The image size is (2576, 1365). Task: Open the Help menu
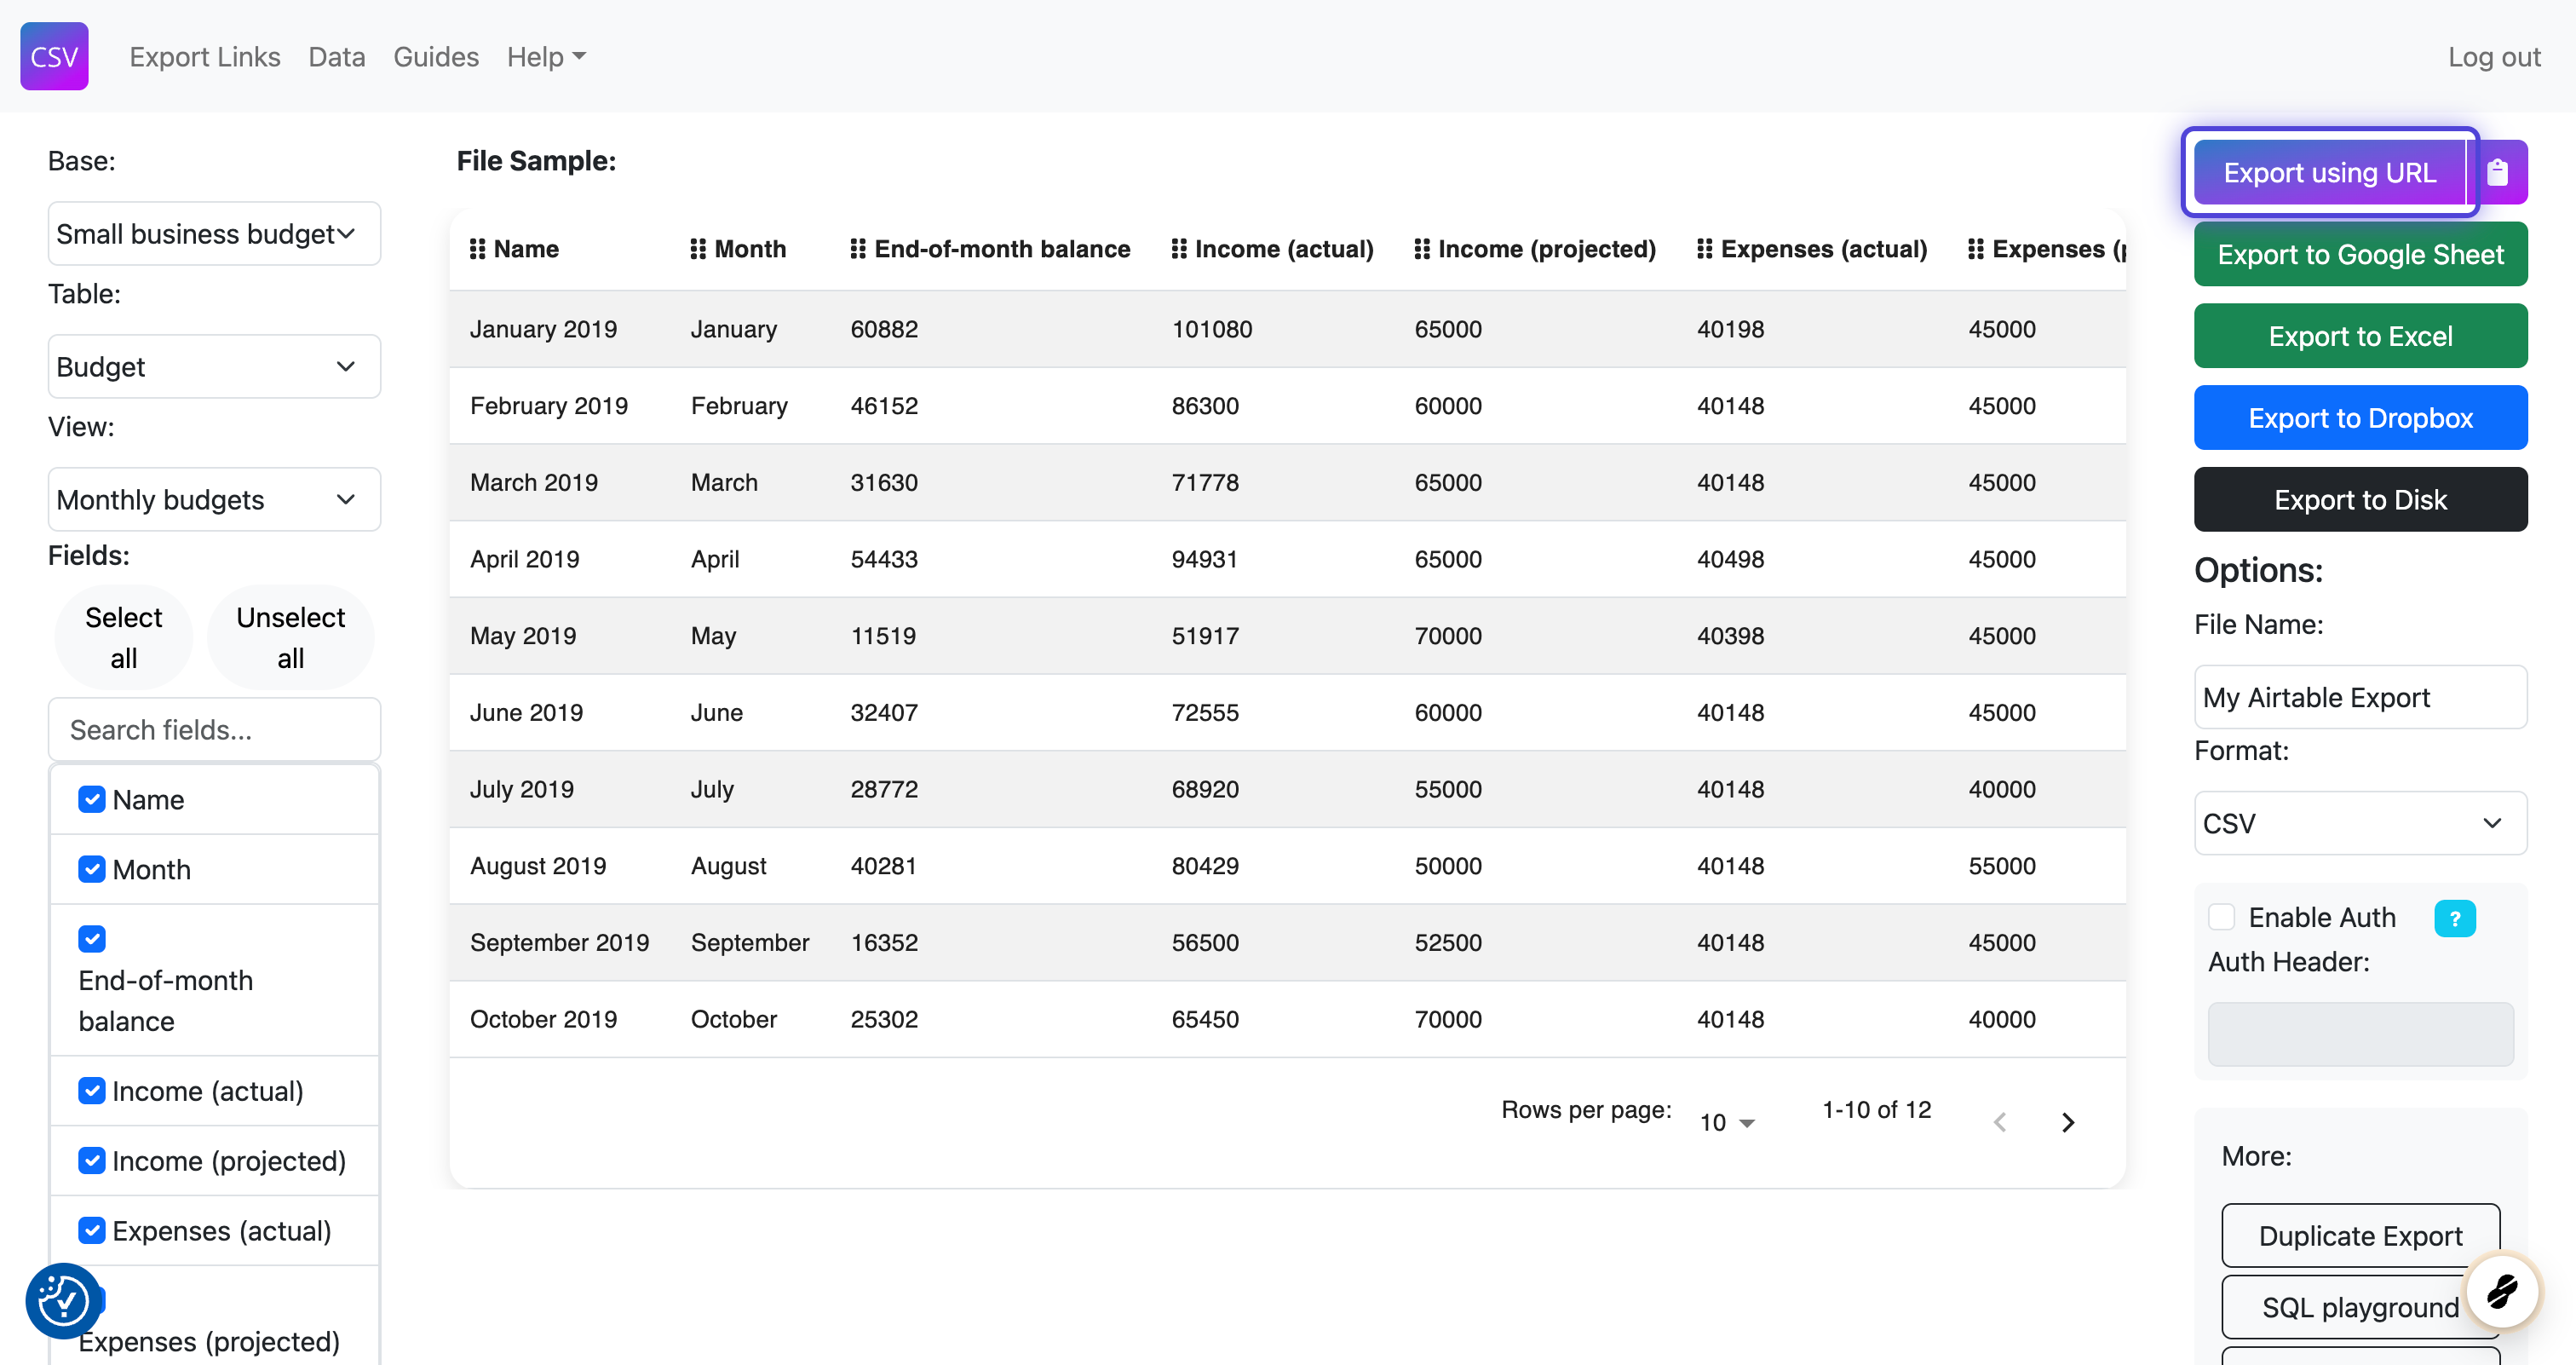tap(546, 57)
